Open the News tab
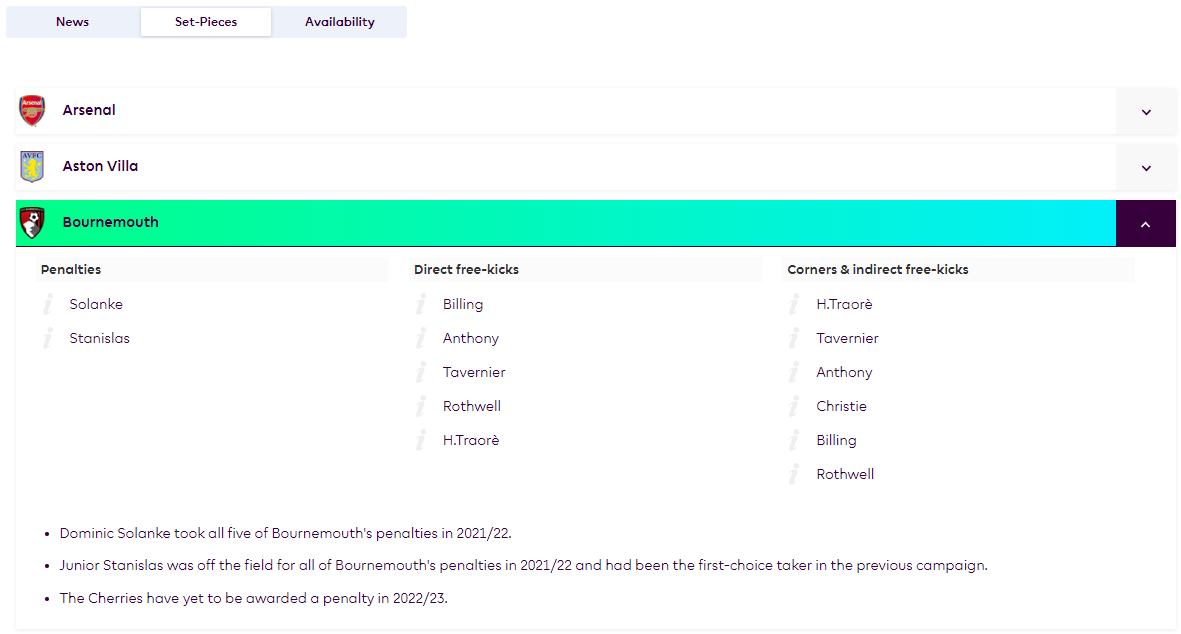1181x634 pixels. (72, 22)
